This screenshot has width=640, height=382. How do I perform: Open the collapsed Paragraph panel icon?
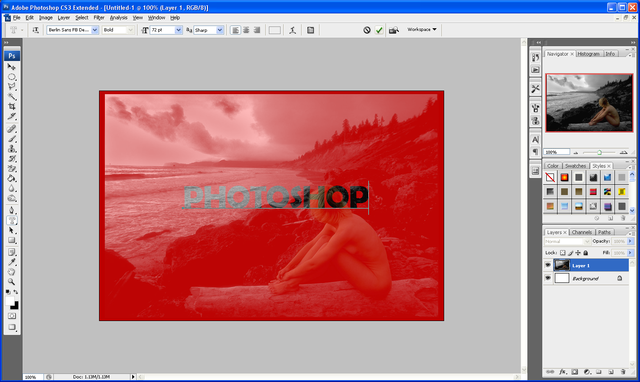(536, 152)
